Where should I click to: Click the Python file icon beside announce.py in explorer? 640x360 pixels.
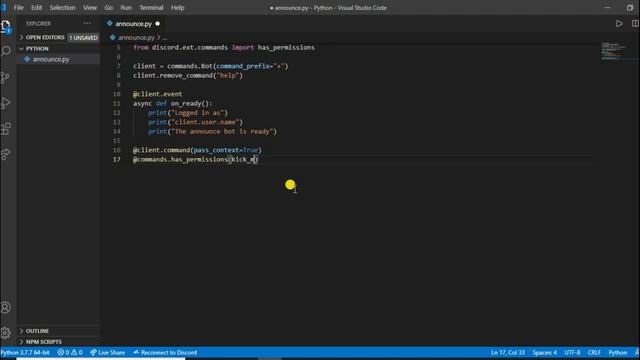click(x=27, y=59)
